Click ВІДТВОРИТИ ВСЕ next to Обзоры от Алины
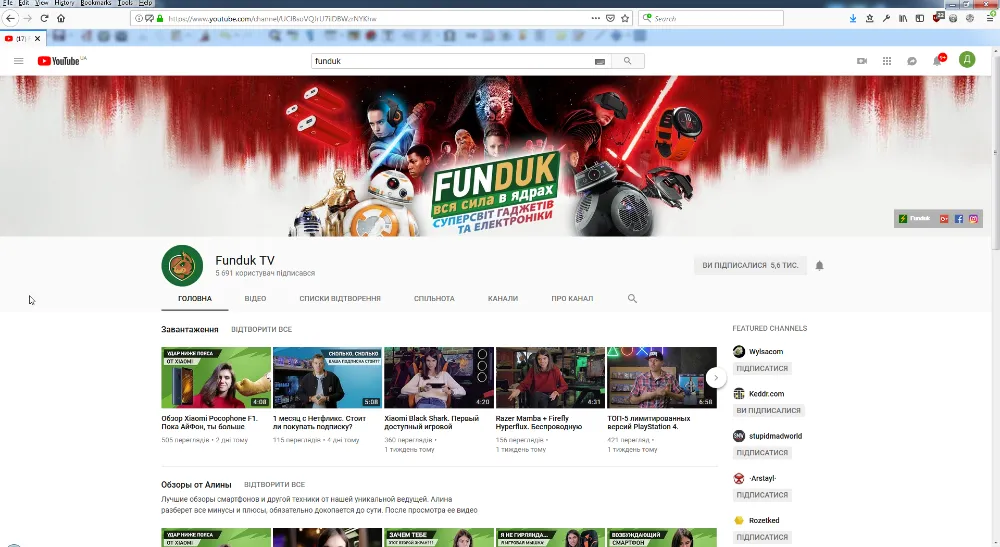The image size is (1000, 547). pyautogui.click(x=274, y=485)
